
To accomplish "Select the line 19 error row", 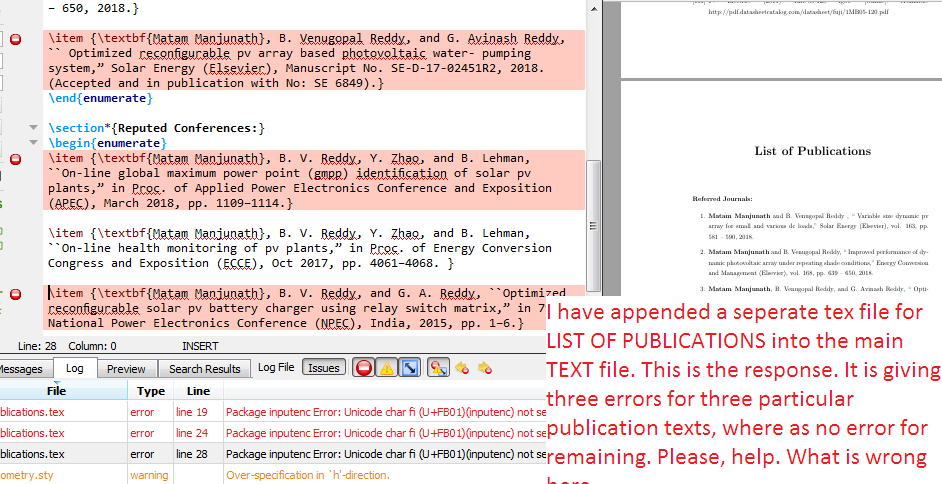I will coord(273,413).
